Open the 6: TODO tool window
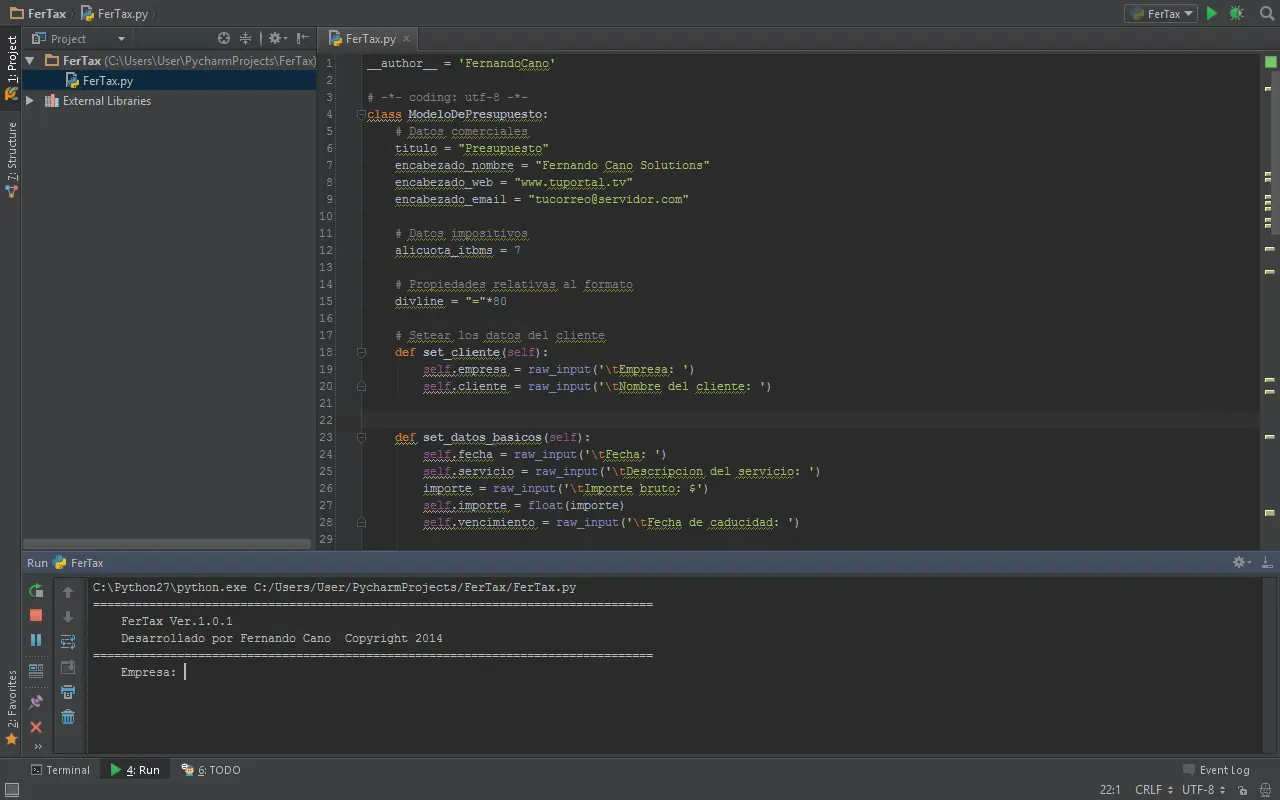The width and height of the screenshot is (1280, 800). pyautogui.click(x=211, y=770)
